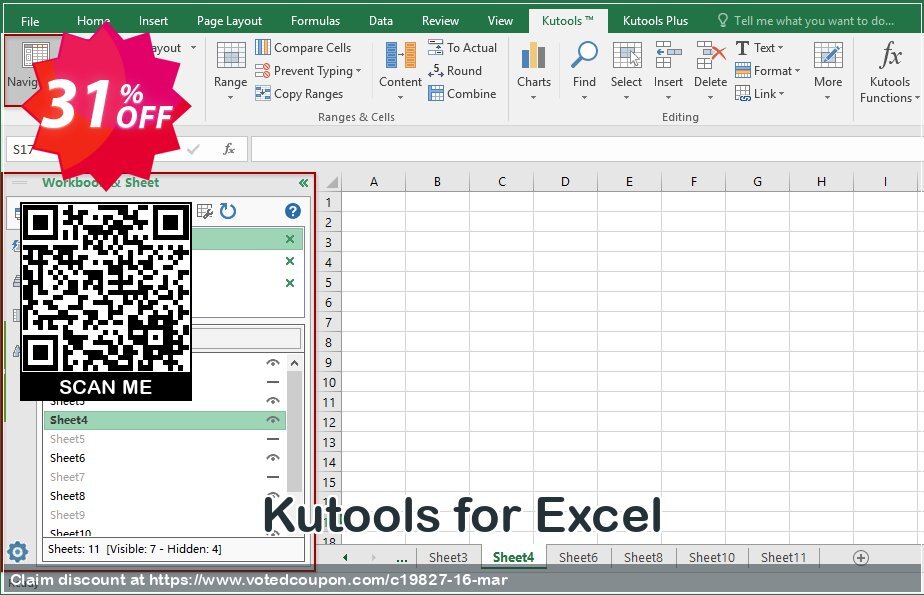
Task: Open navigation pane settings gear
Action: tap(18, 552)
